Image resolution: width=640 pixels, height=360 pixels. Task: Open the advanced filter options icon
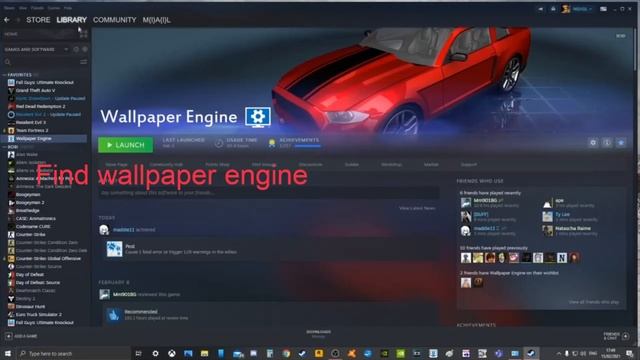click(x=83, y=62)
